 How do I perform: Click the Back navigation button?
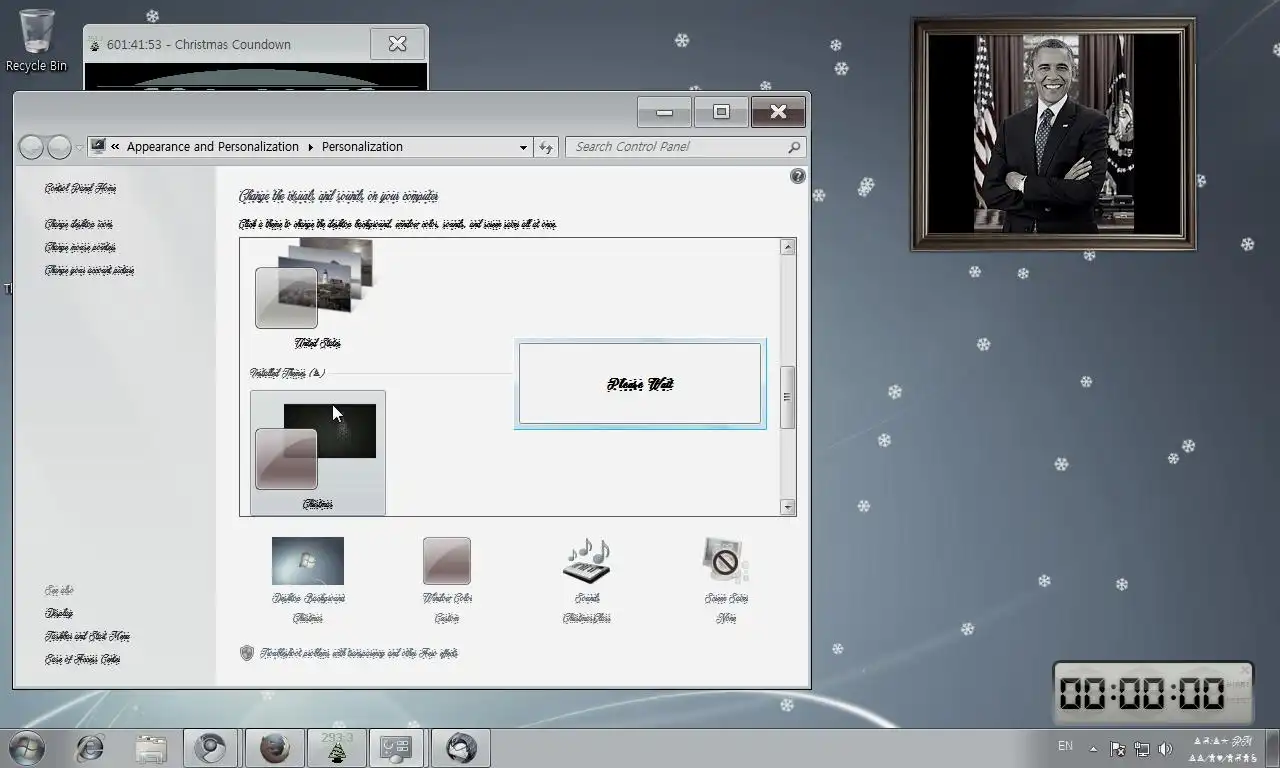[32, 147]
